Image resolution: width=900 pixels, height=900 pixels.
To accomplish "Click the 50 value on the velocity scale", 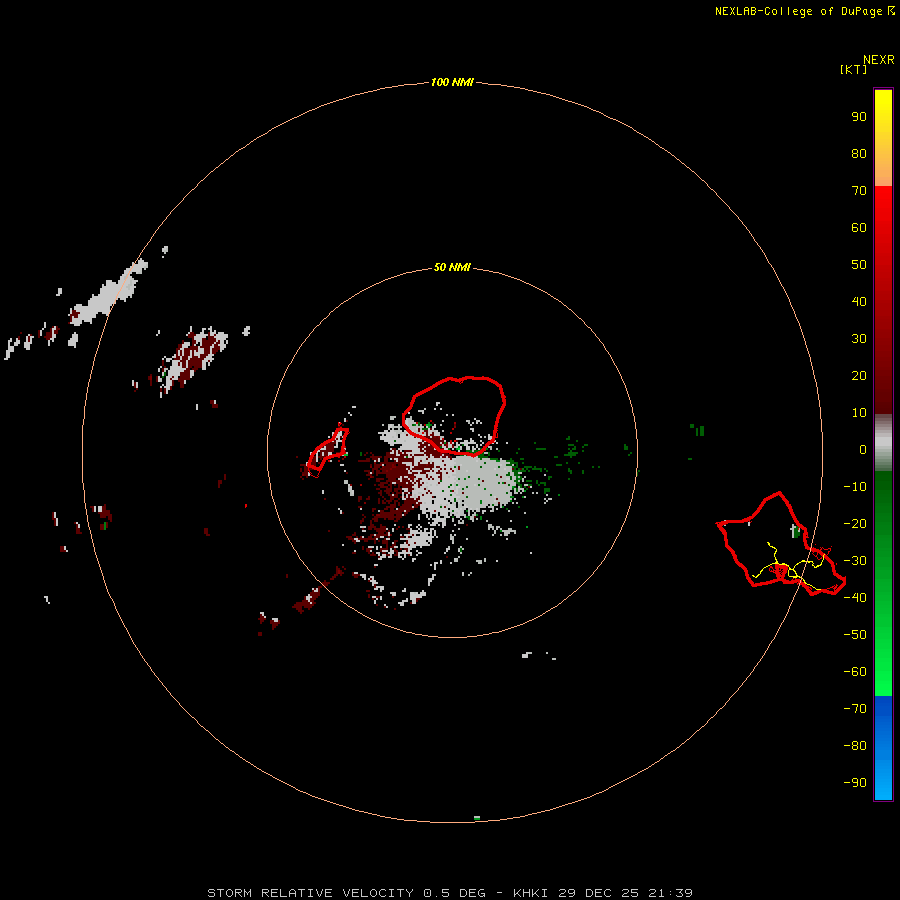I will tap(859, 265).
